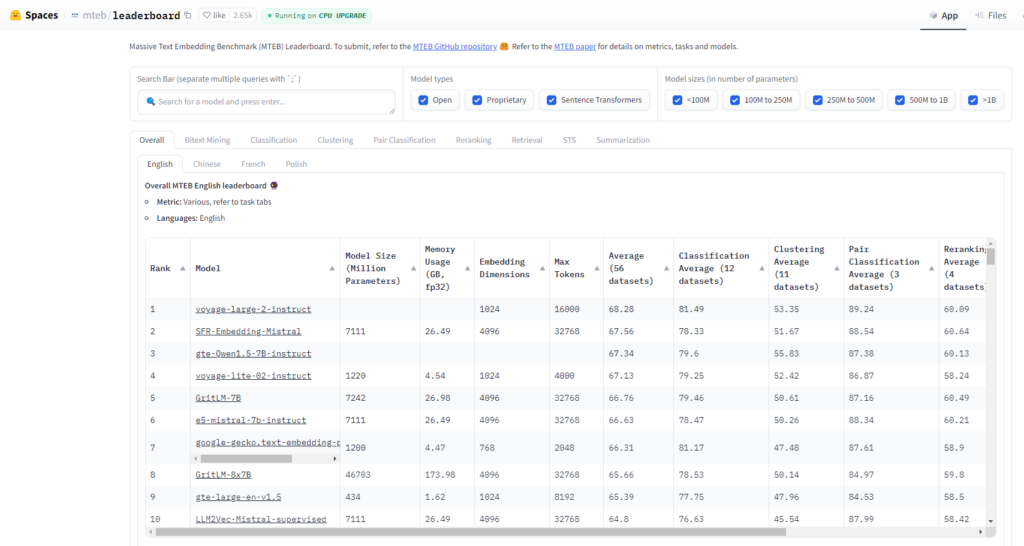Open GritLM-8x7B model link
Screen dimensions: 1024x546
point(223,475)
